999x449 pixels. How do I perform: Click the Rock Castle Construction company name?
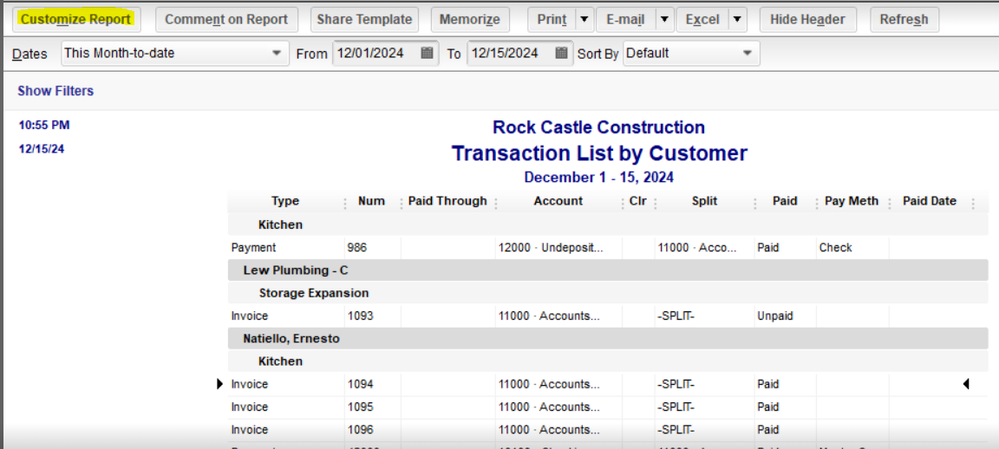click(x=599, y=127)
